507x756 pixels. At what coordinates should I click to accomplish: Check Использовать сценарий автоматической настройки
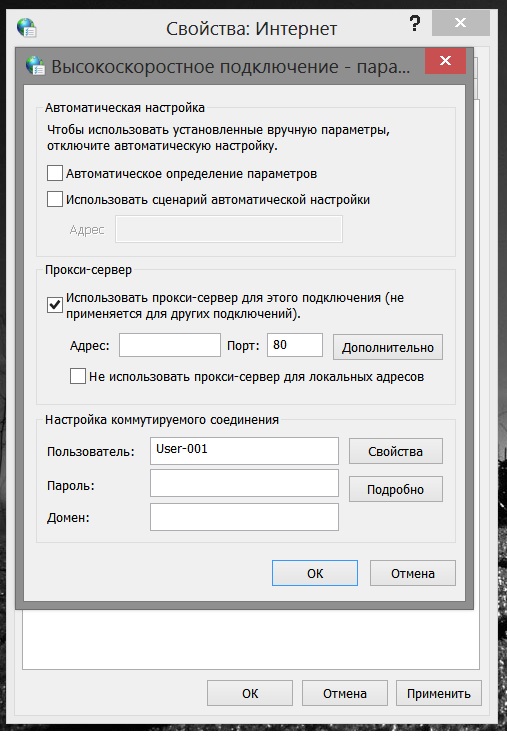54,199
